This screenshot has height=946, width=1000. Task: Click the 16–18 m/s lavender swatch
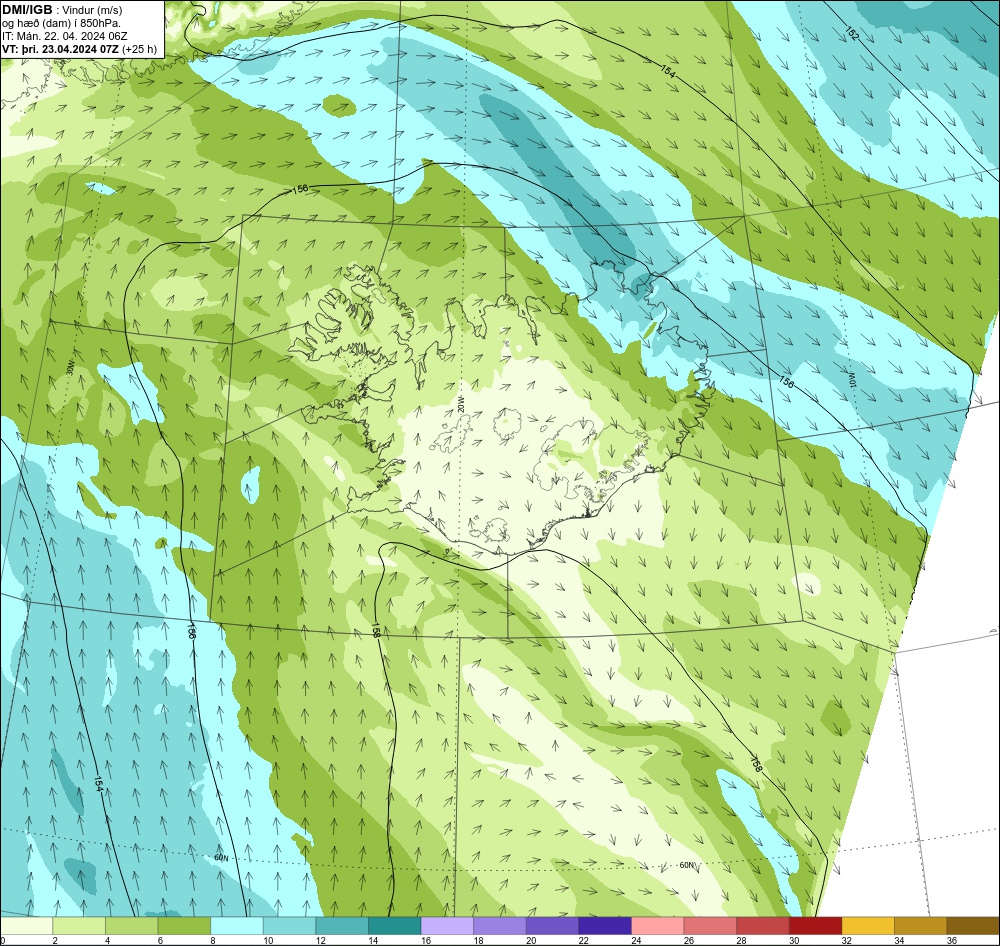tap(447, 926)
